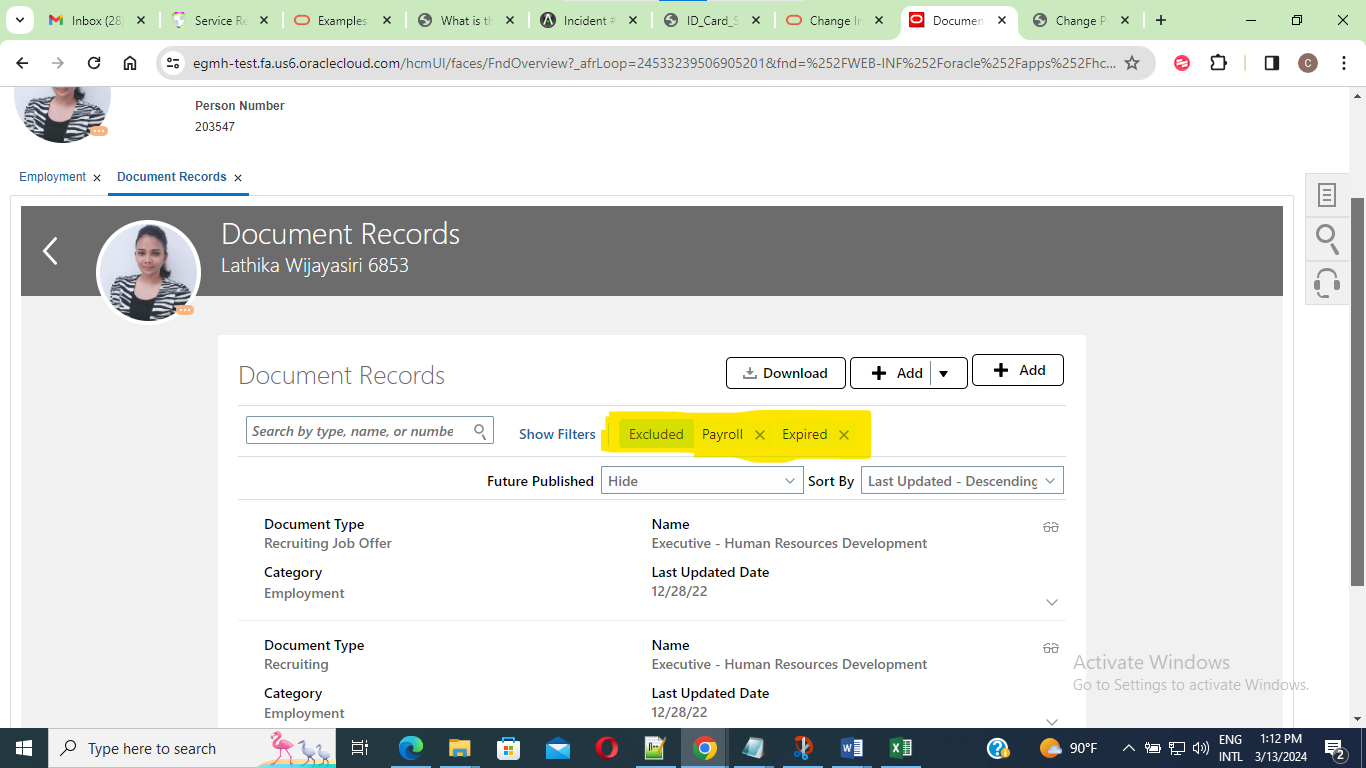Click the red extension icon in toolbar
The width and height of the screenshot is (1366, 768).
[x=1182, y=63]
